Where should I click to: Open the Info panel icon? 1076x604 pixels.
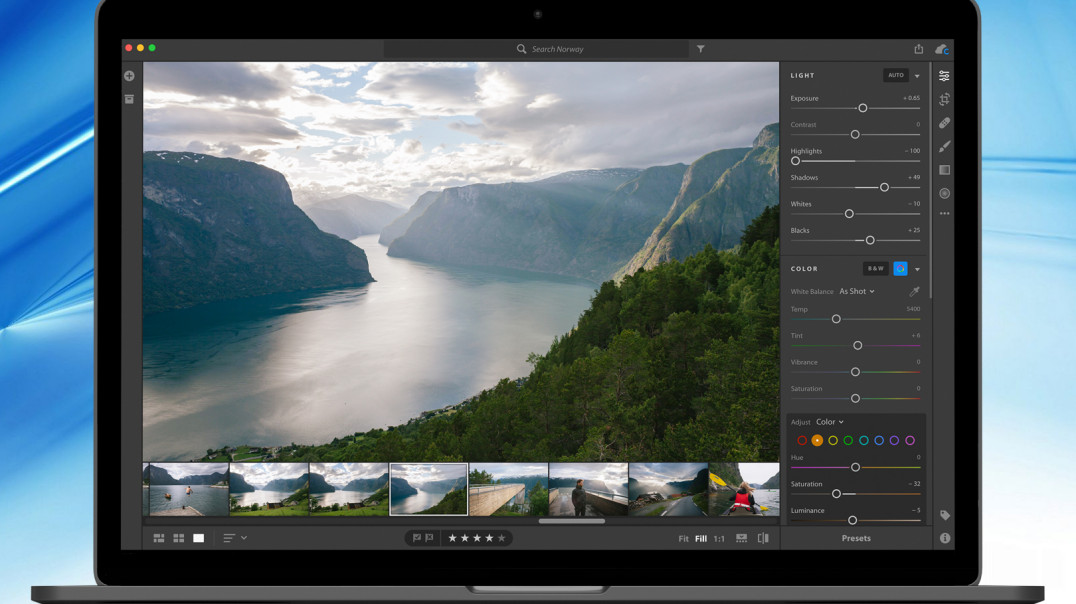tap(945, 538)
